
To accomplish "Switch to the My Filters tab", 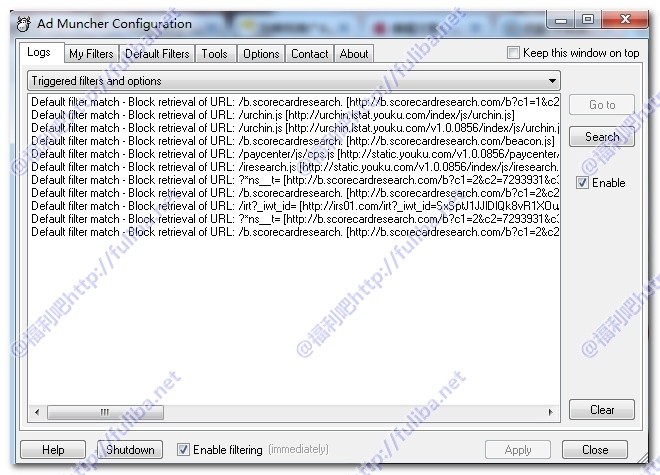I will point(91,54).
